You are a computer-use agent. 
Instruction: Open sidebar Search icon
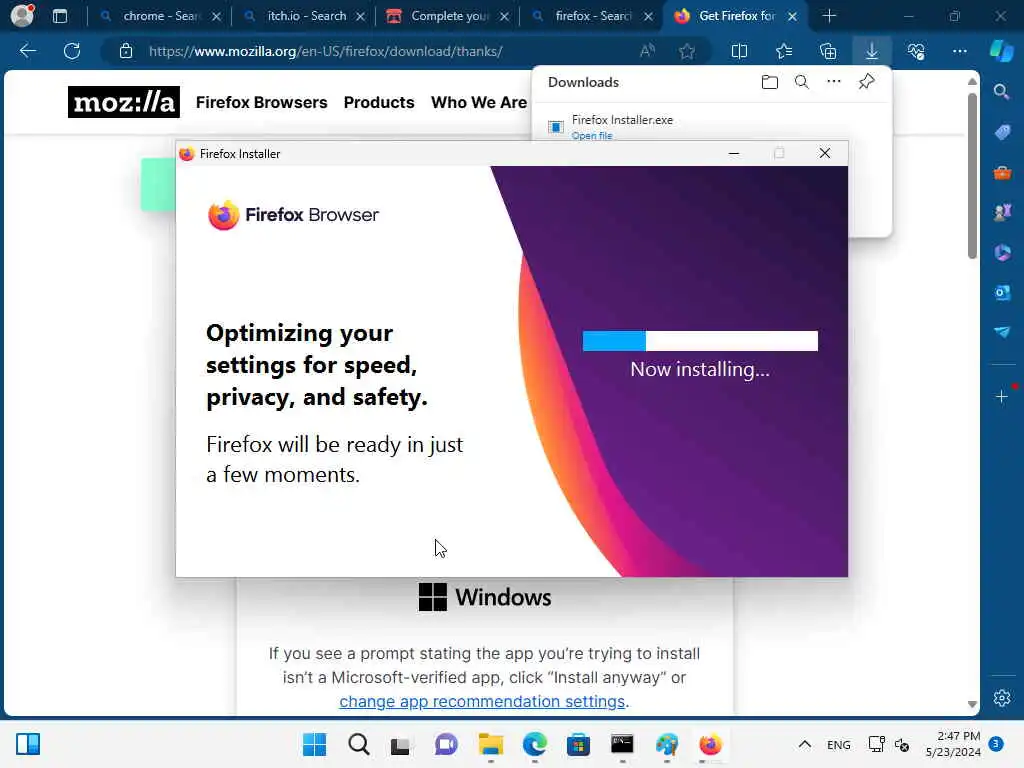[x=1002, y=91]
